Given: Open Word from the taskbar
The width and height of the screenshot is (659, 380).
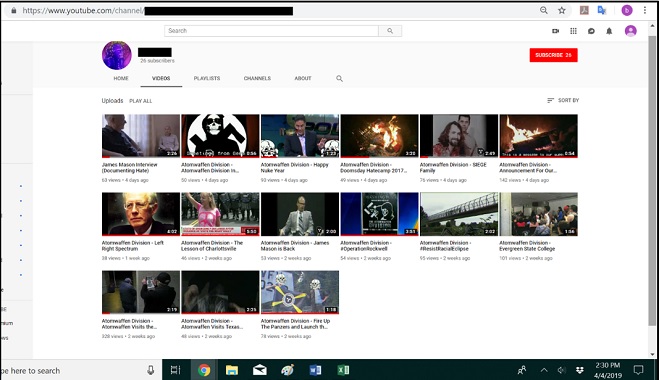Looking at the screenshot, I should coord(315,370).
